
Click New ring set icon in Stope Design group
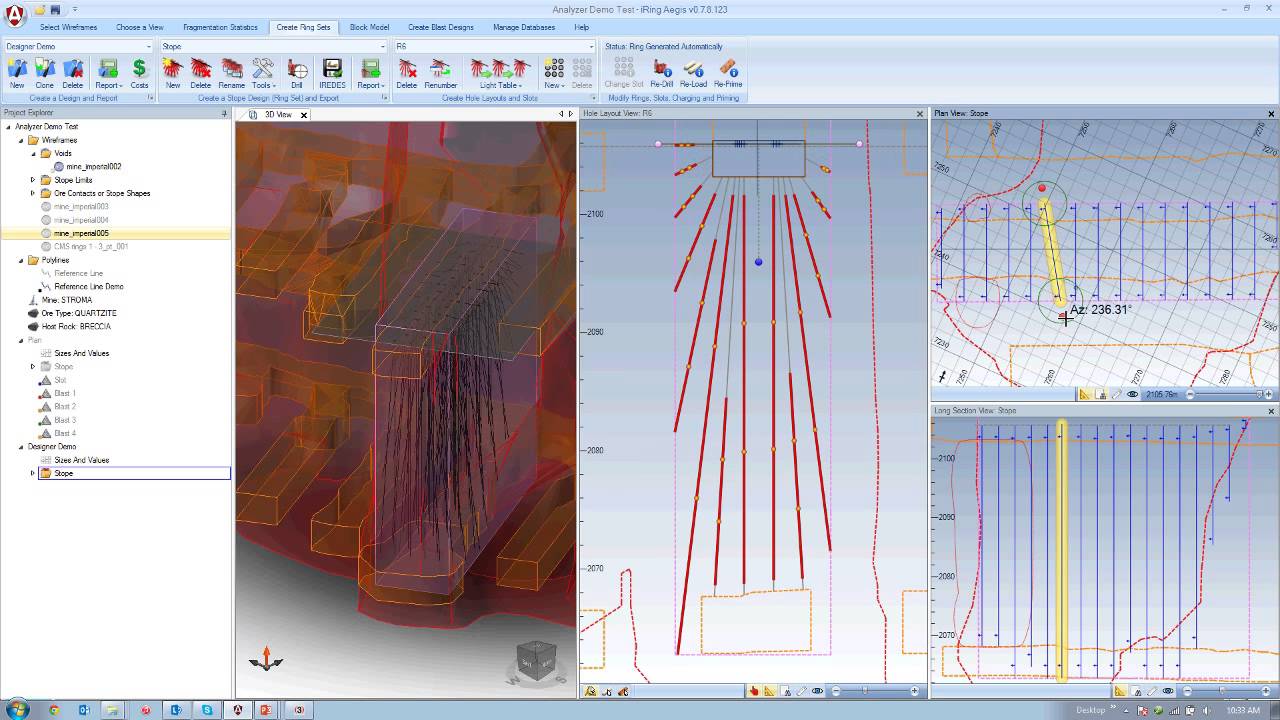(x=173, y=69)
